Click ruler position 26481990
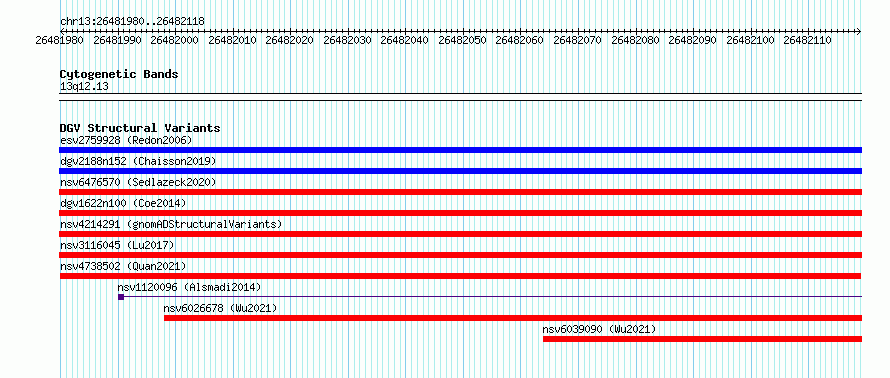The width and height of the screenshot is (890, 378). point(117,41)
